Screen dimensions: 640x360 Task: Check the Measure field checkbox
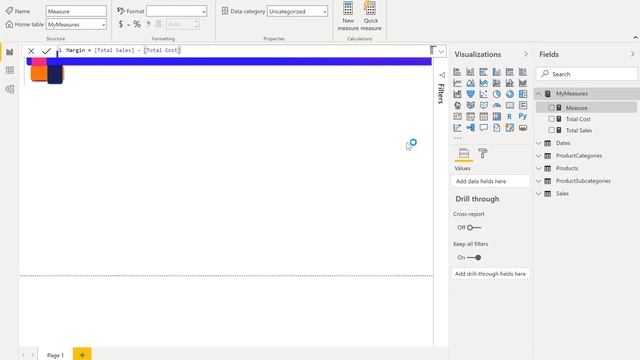coord(551,108)
